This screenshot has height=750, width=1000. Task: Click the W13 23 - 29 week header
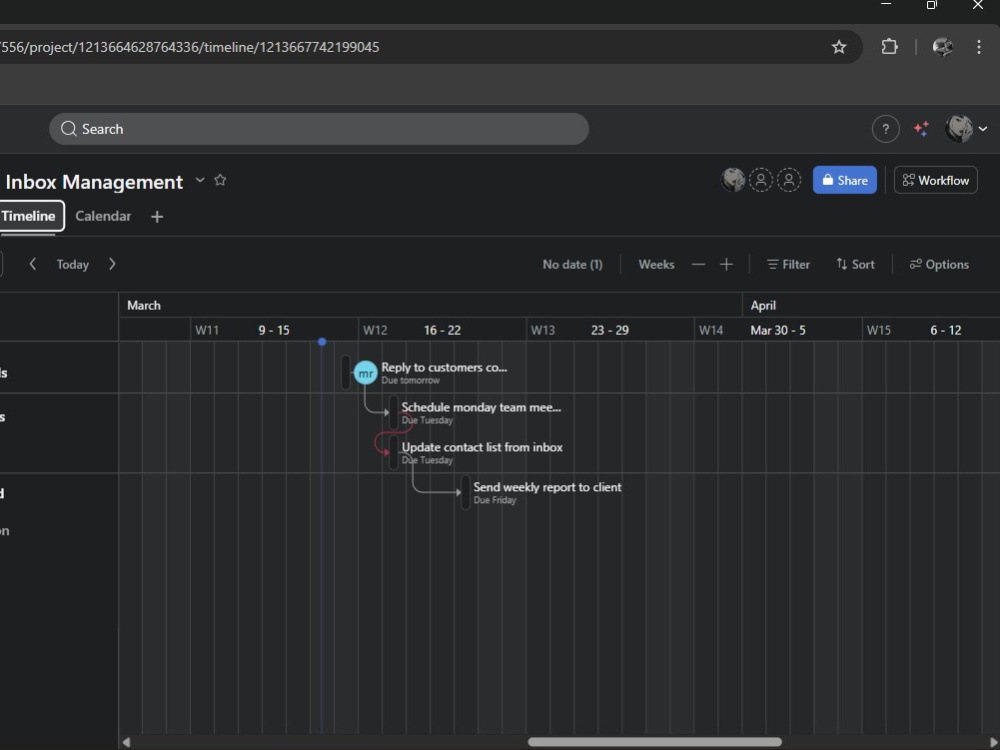610,330
